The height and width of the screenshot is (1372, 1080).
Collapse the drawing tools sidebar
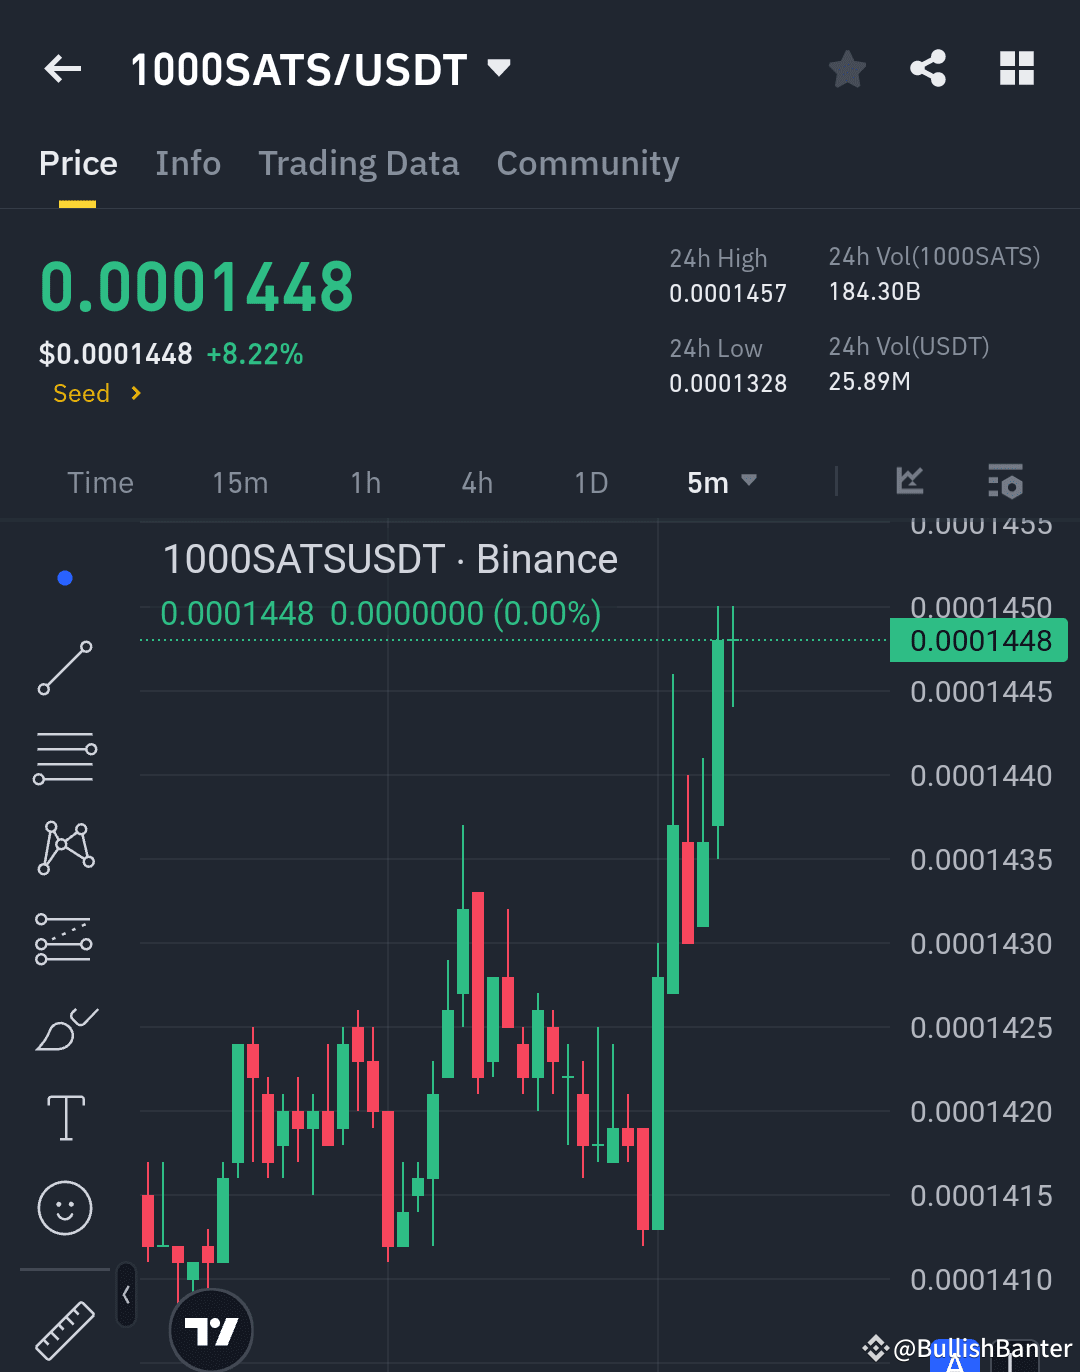pyautogui.click(x=126, y=1292)
